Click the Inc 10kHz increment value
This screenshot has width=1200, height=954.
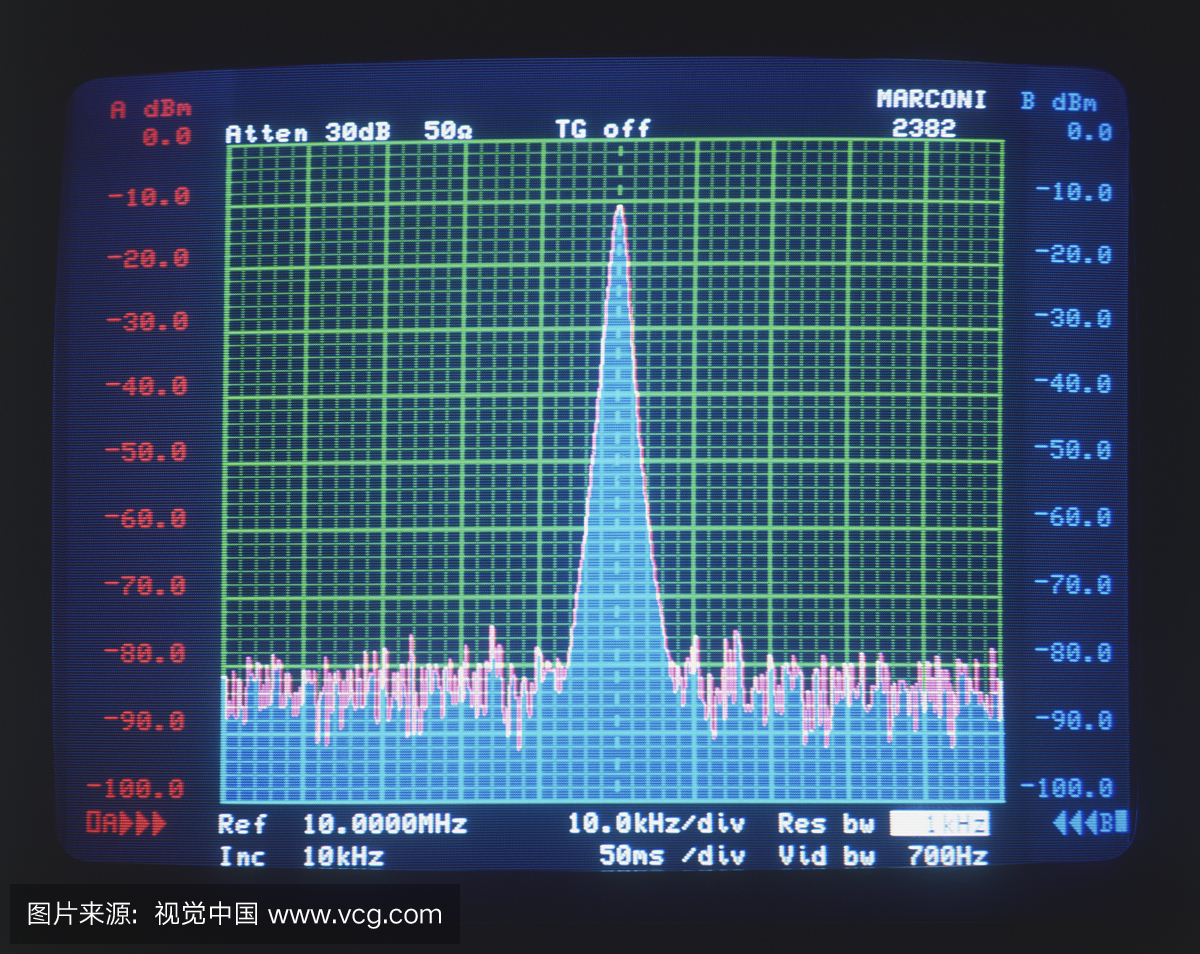(x=342, y=857)
